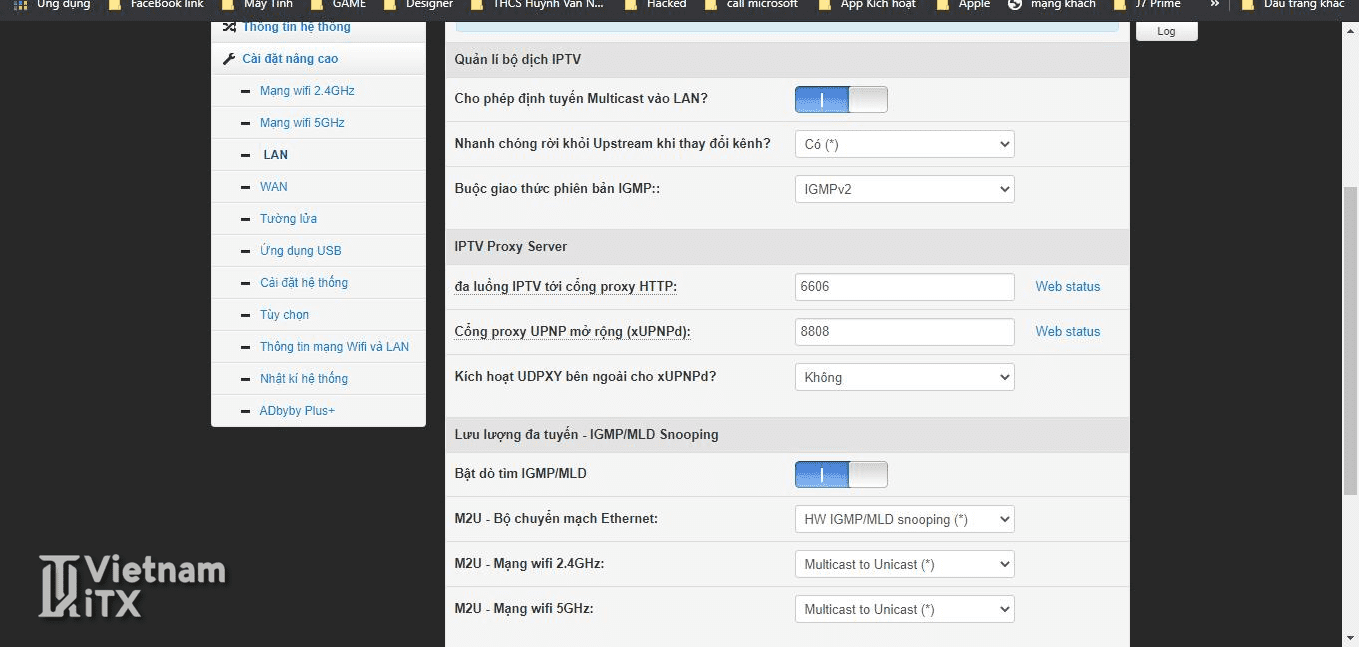
Task: Show more bookmarks with the overflow chevron
Action: [1214, 5]
